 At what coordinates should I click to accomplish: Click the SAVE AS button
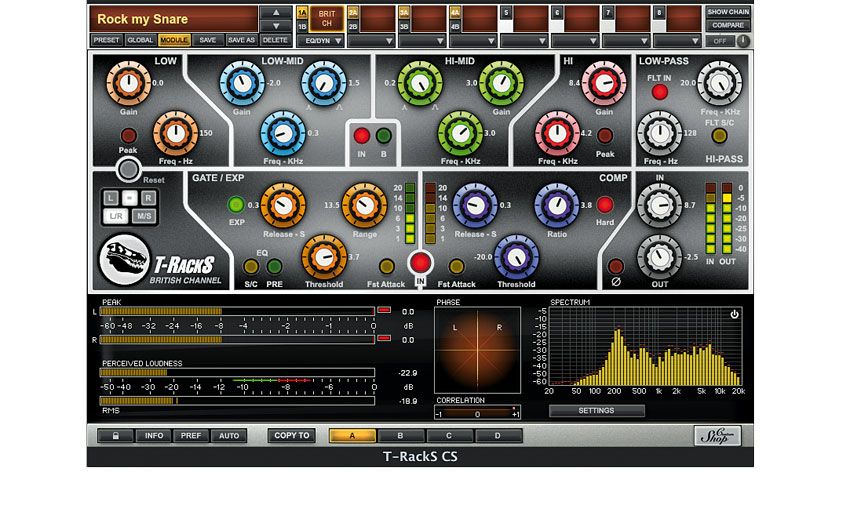pyautogui.click(x=241, y=40)
